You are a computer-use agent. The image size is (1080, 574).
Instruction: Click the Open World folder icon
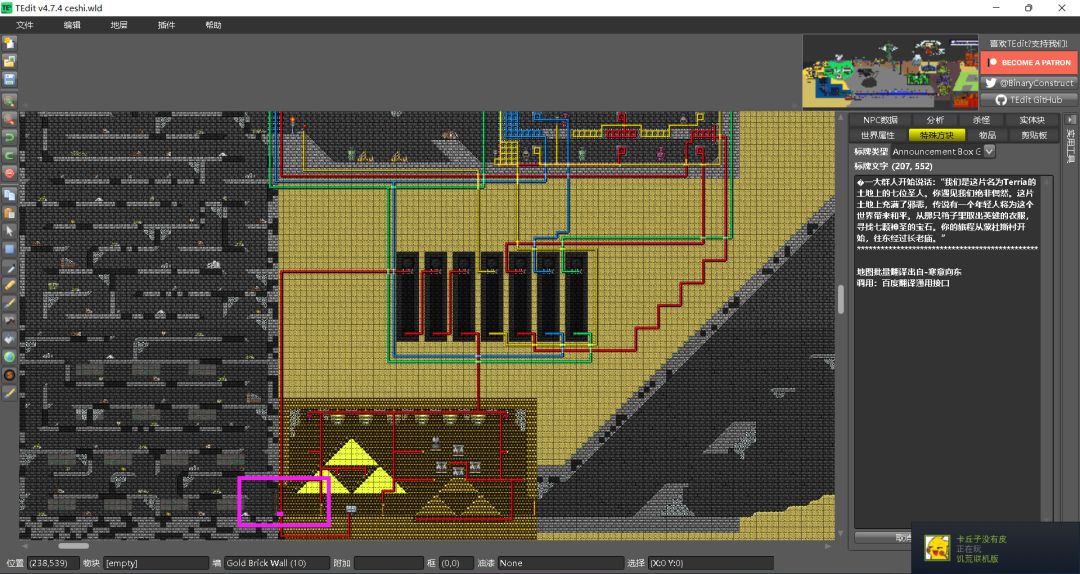(x=9, y=61)
